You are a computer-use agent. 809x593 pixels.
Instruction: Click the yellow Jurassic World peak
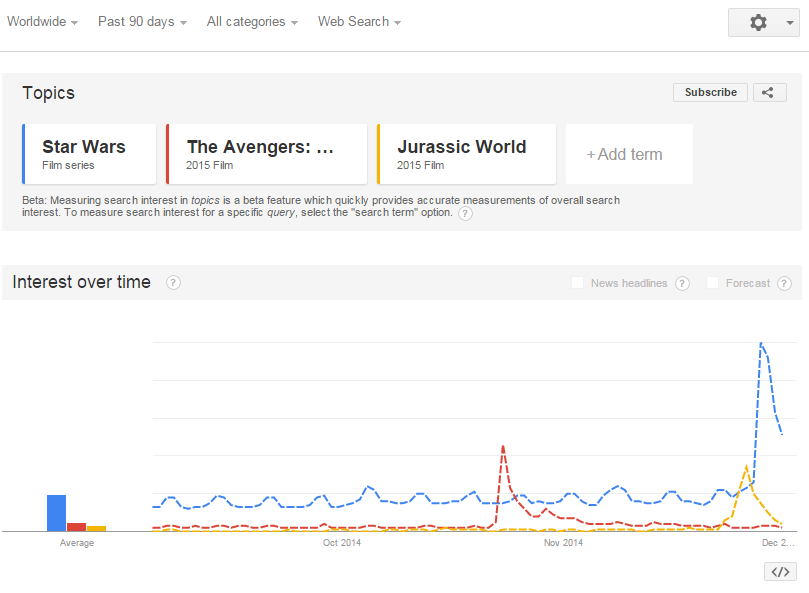(746, 467)
